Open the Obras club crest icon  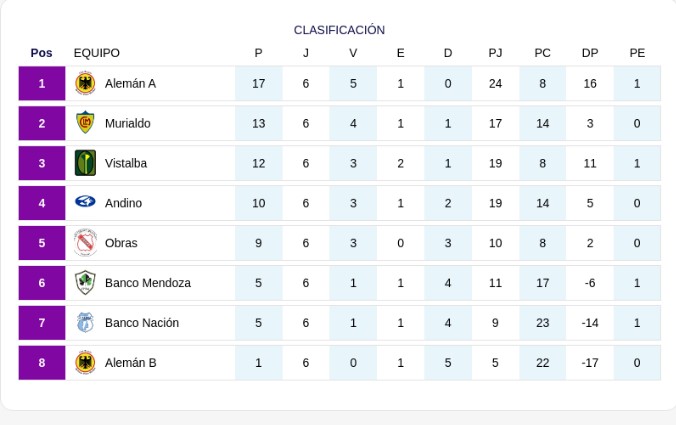85,243
